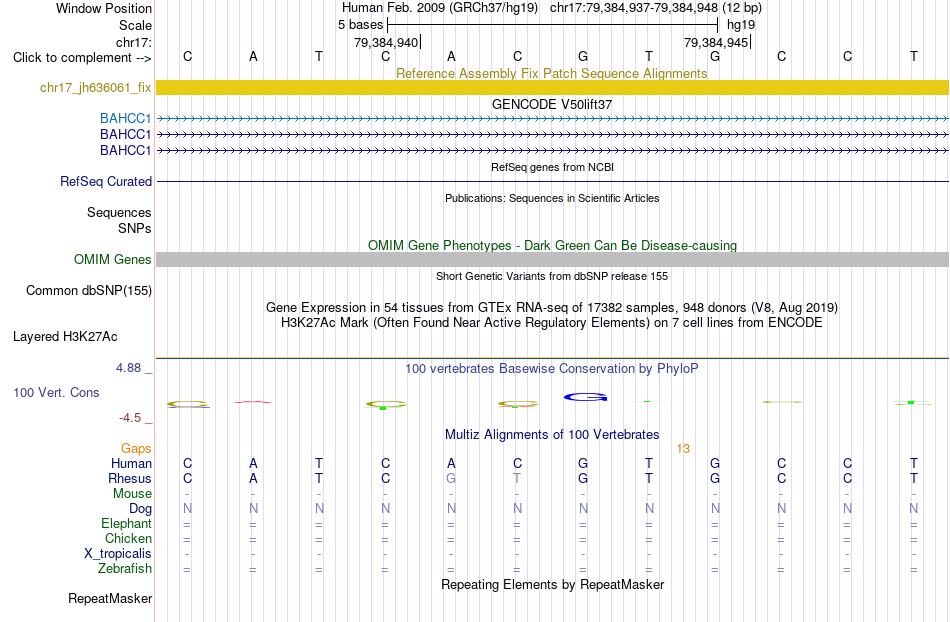
Task: Click the blue G PhyloP conservation logo
Action: (x=585, y=397)
